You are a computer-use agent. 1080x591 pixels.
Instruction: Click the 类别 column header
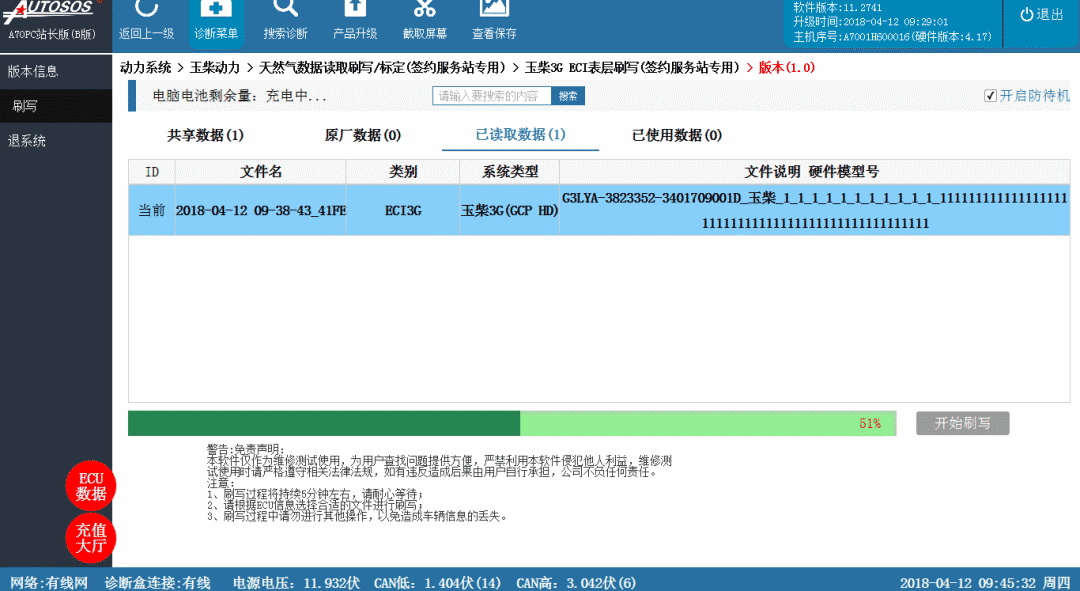tap(403, 172)
